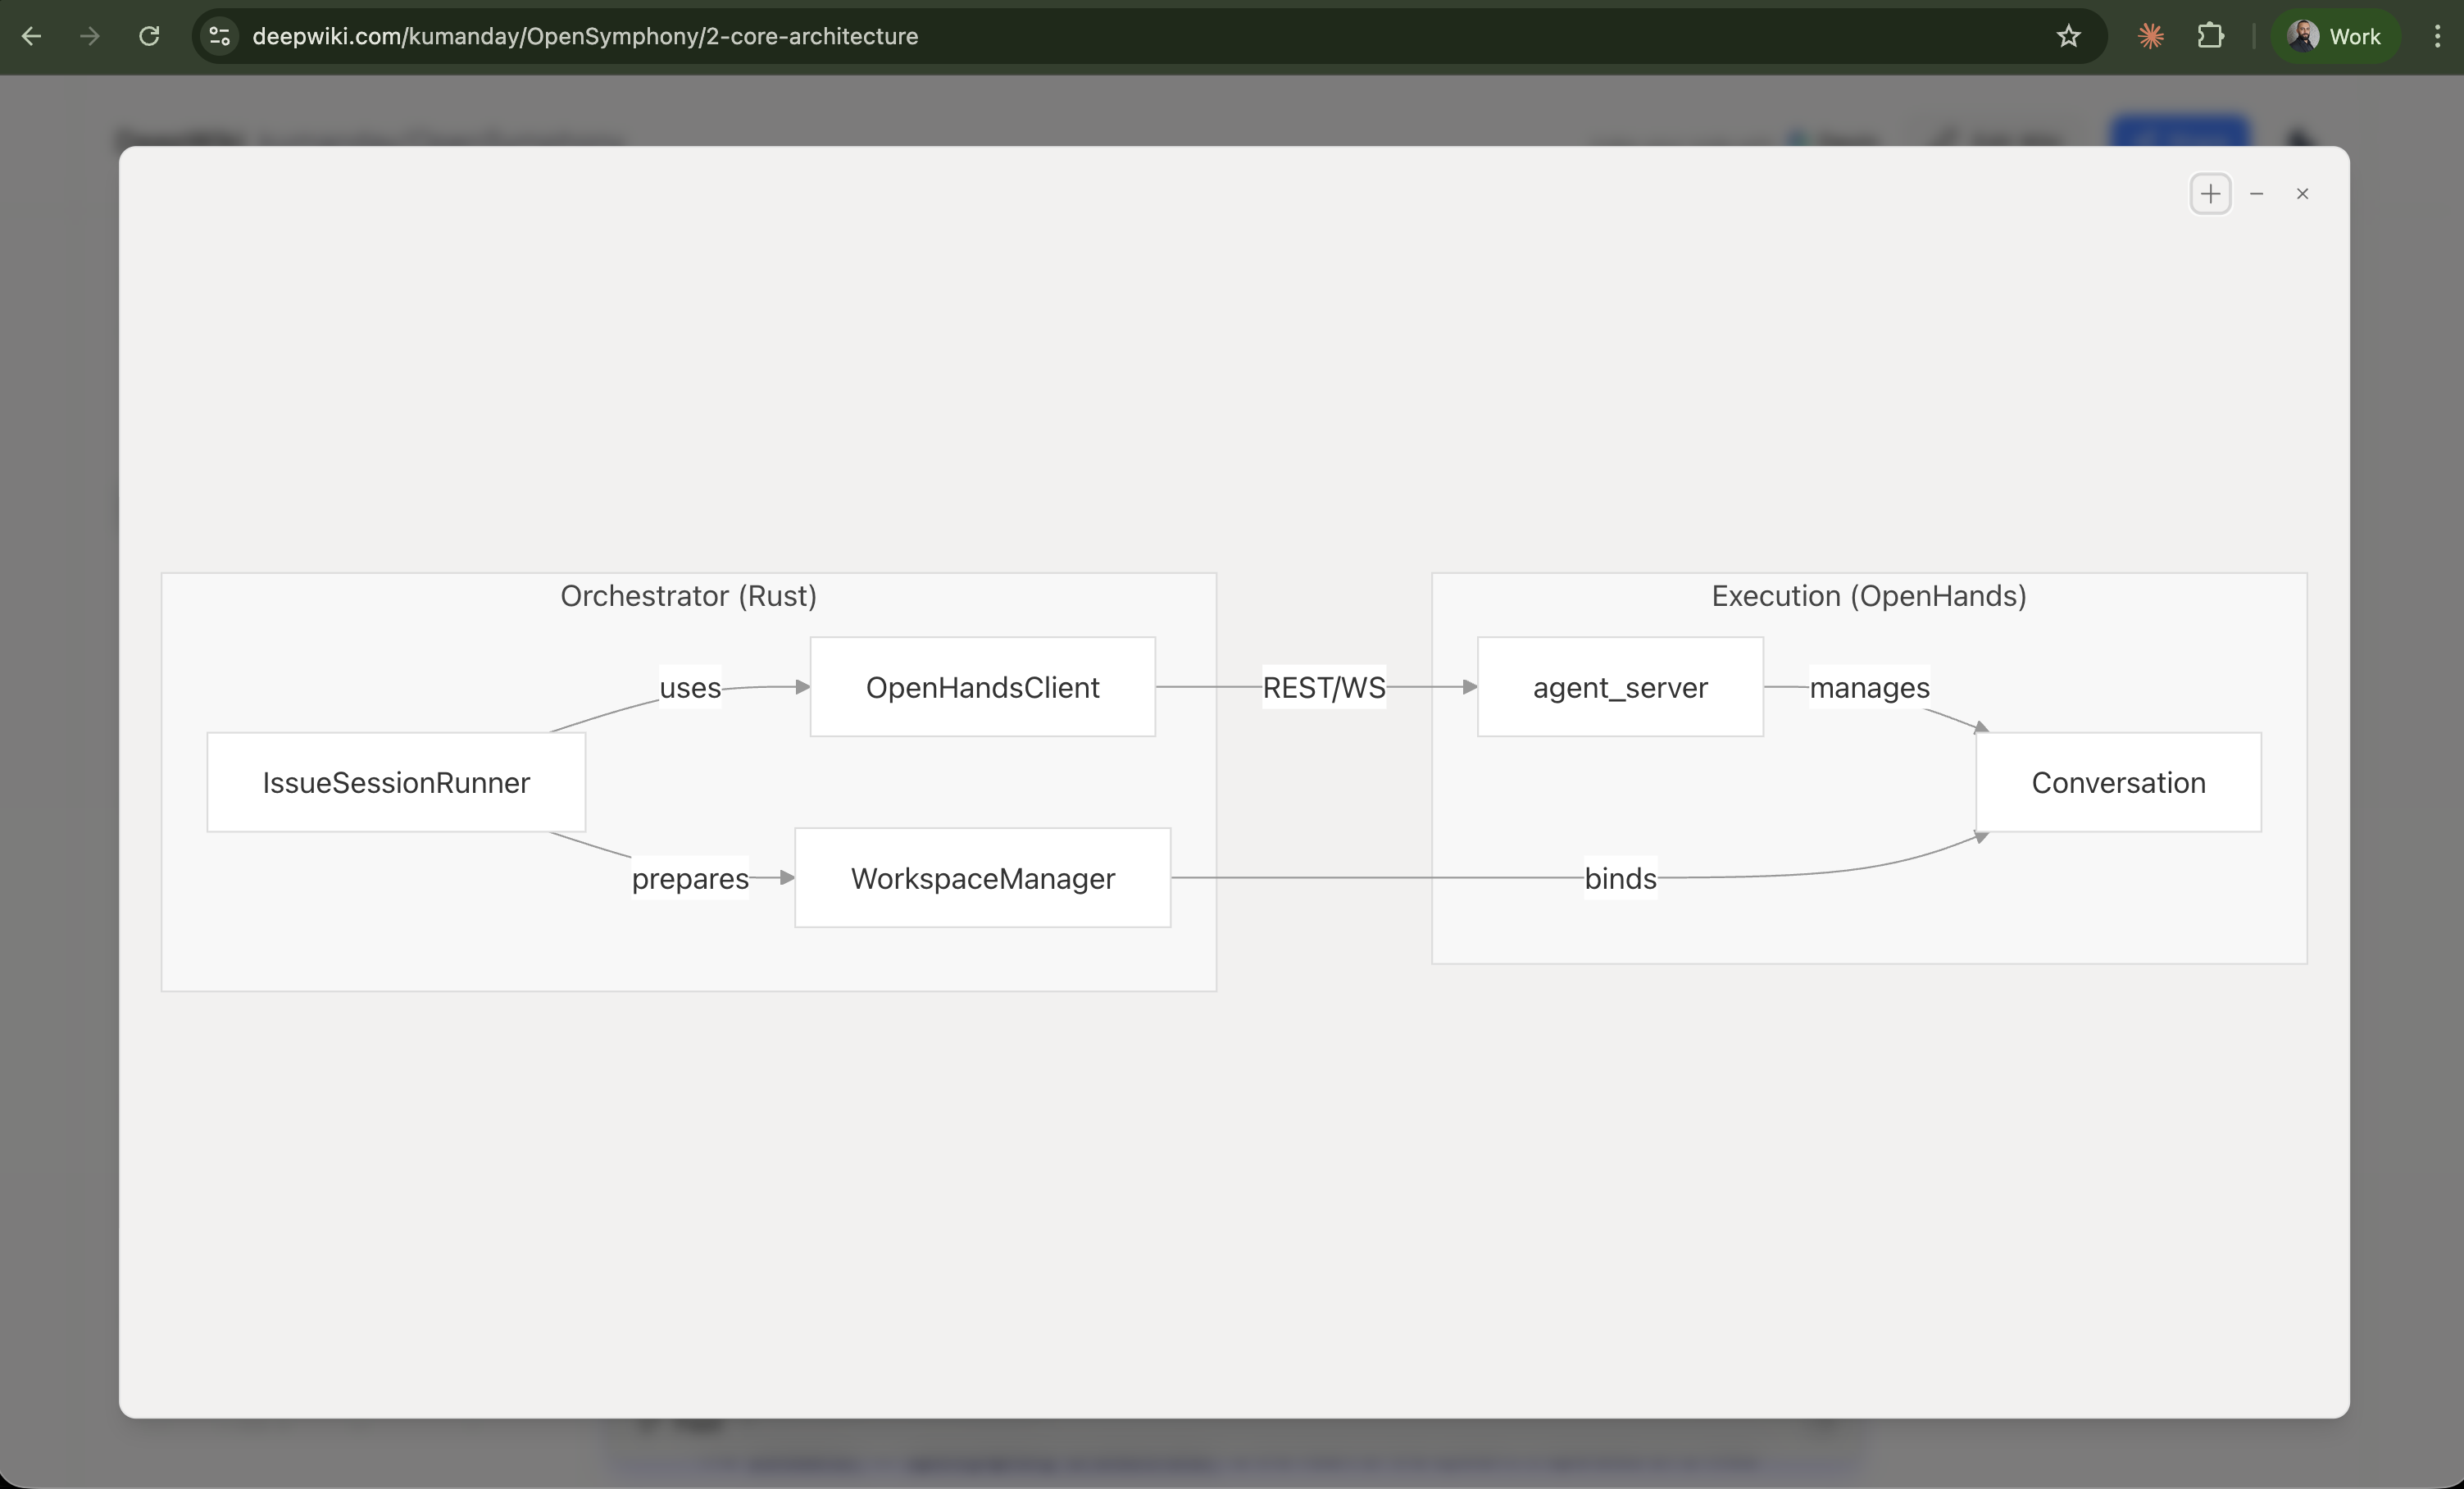Select the OpenHandsClient node
This screenshot has height=1489, width=2464.
pyautogui.click(x=982, y=687)
